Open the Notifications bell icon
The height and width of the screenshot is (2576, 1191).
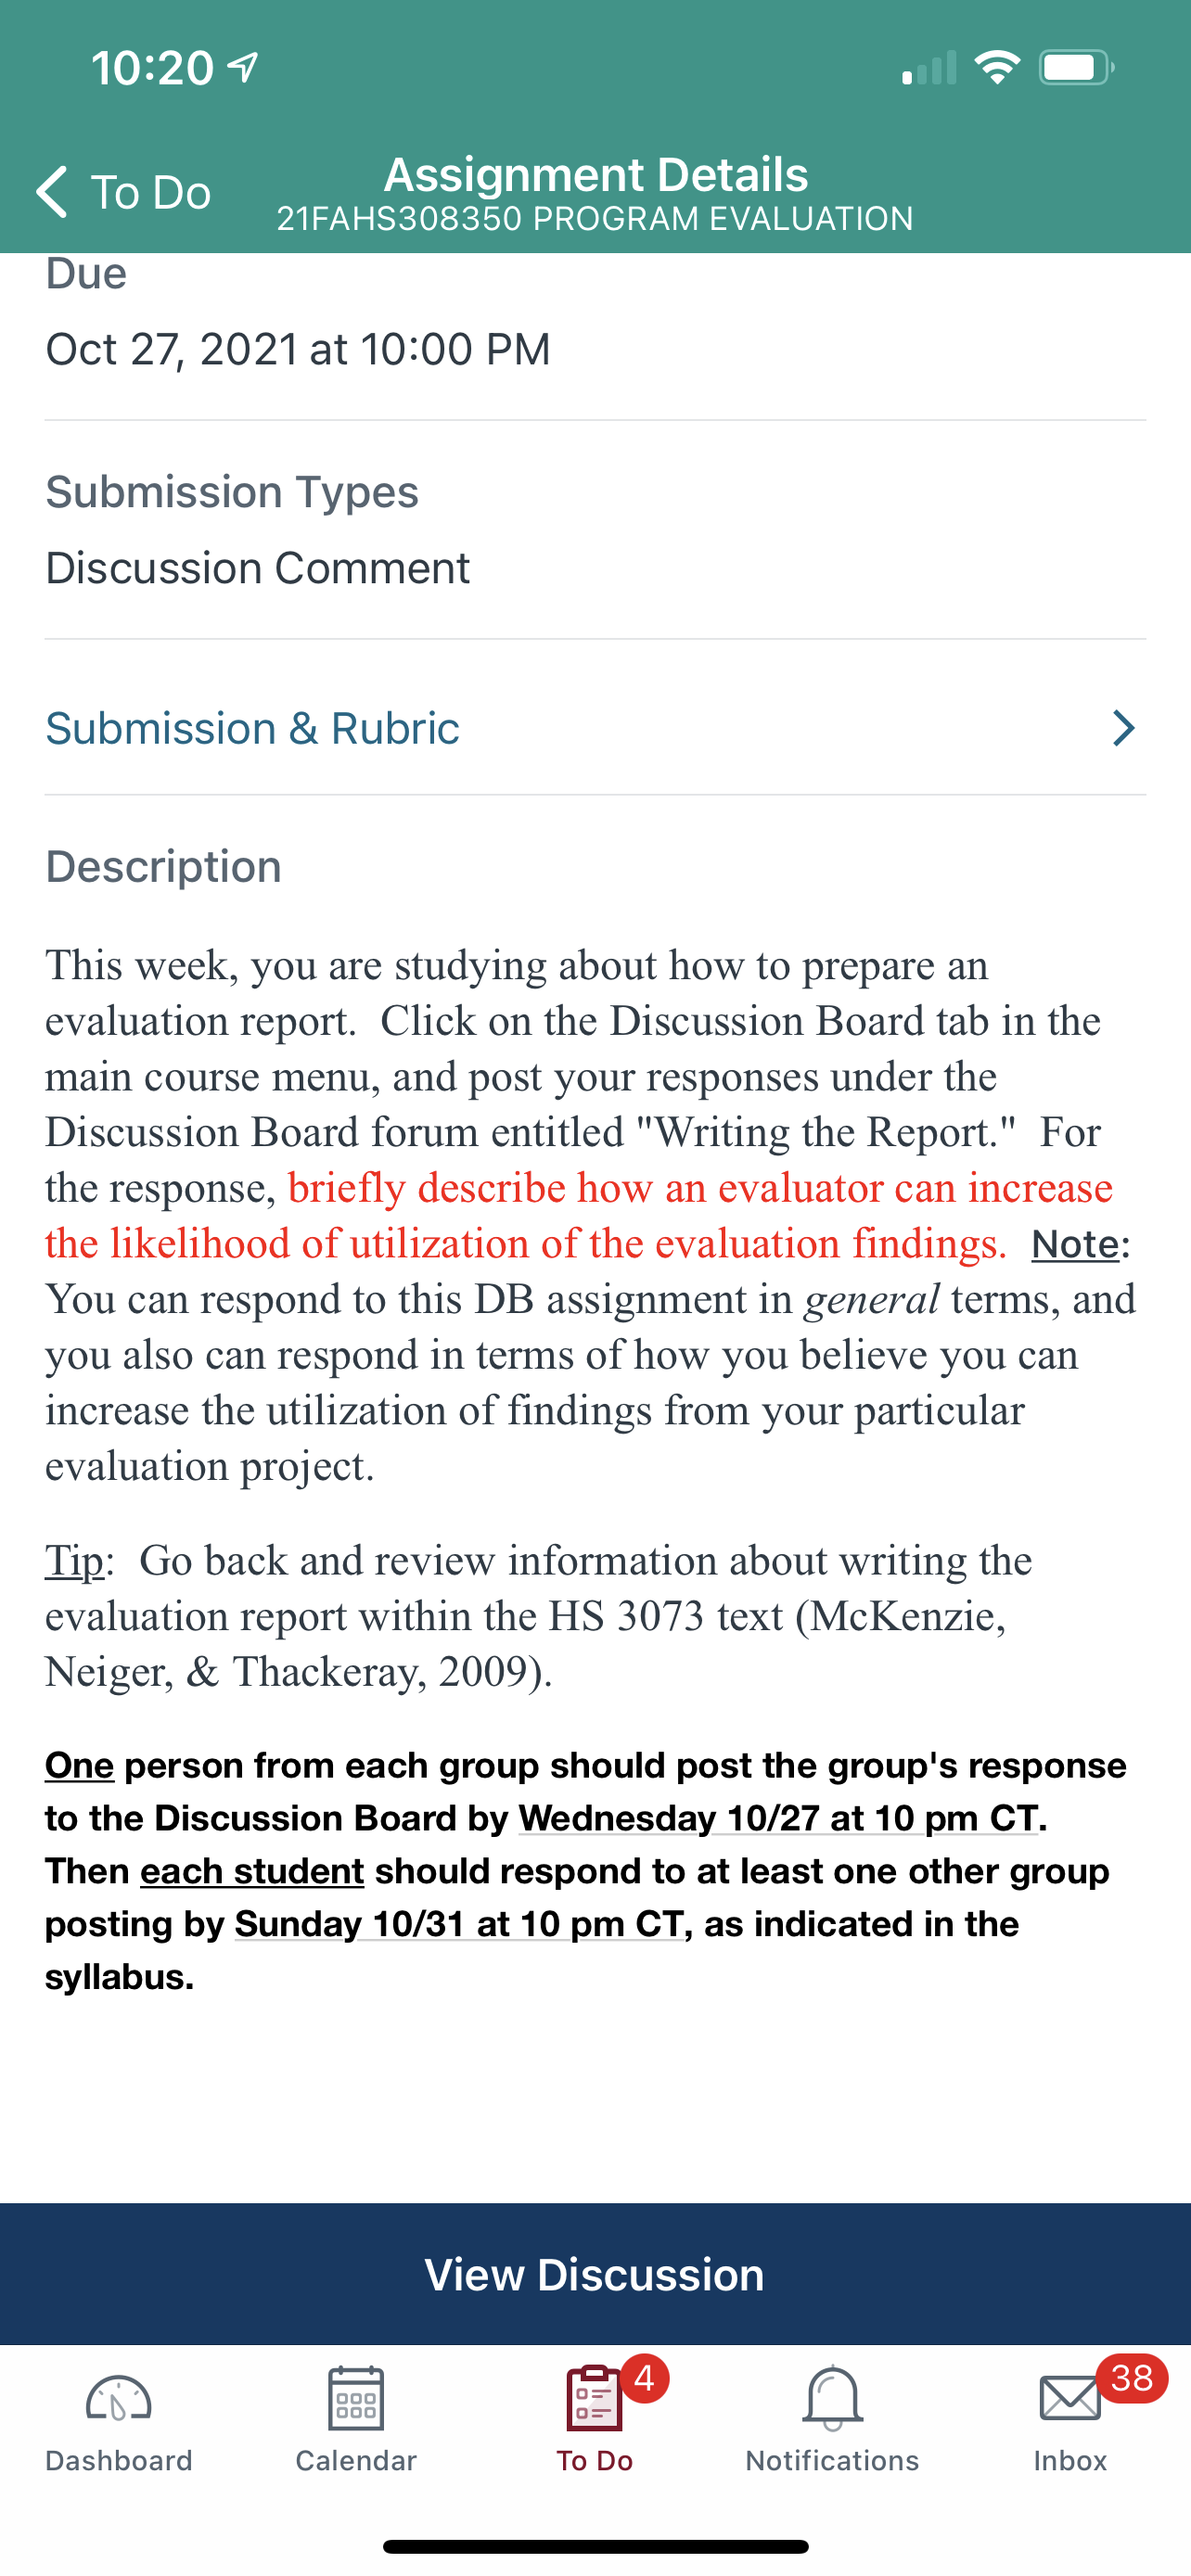point(832,2398)
